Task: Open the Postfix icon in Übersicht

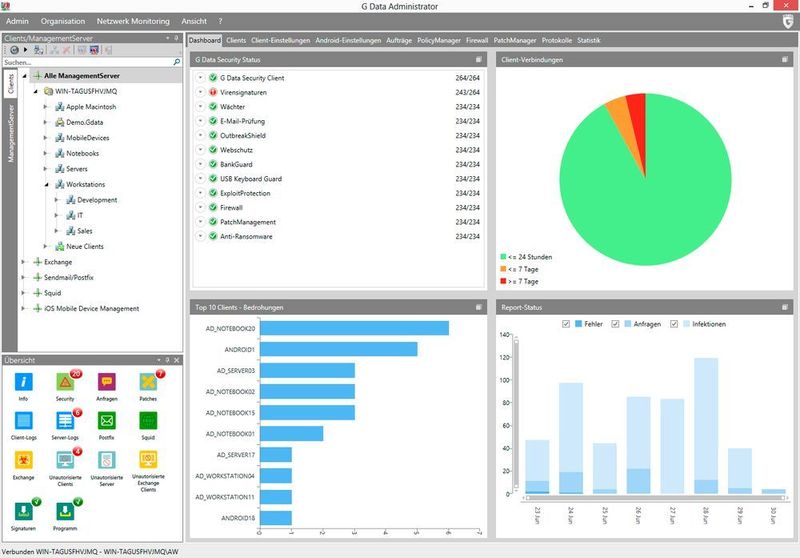Action: click(107, 421)
